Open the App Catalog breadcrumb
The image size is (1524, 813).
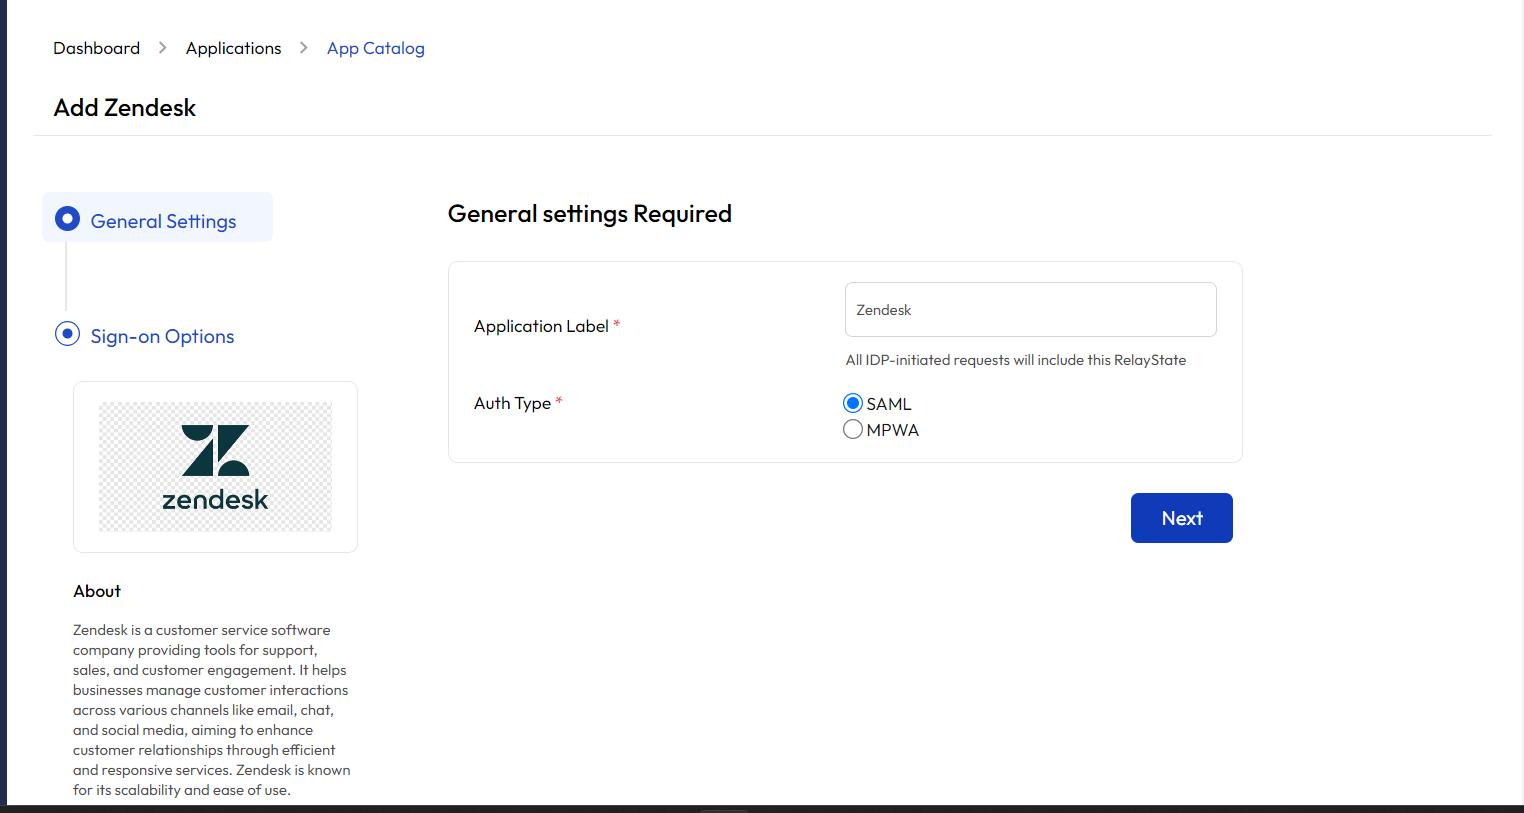376,48
